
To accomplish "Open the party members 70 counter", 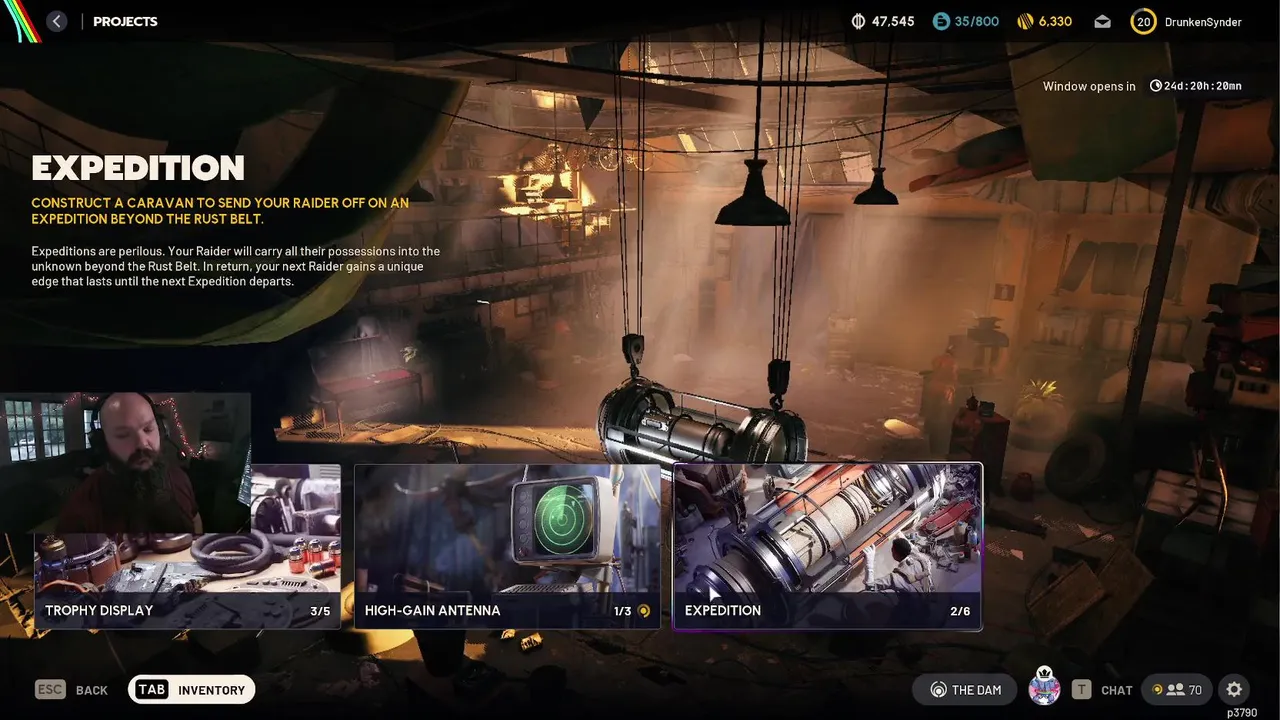I will coord(1177,689).
